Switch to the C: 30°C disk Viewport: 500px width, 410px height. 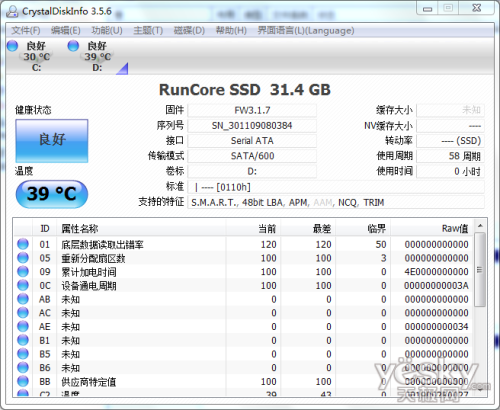[x=36, y=57]
